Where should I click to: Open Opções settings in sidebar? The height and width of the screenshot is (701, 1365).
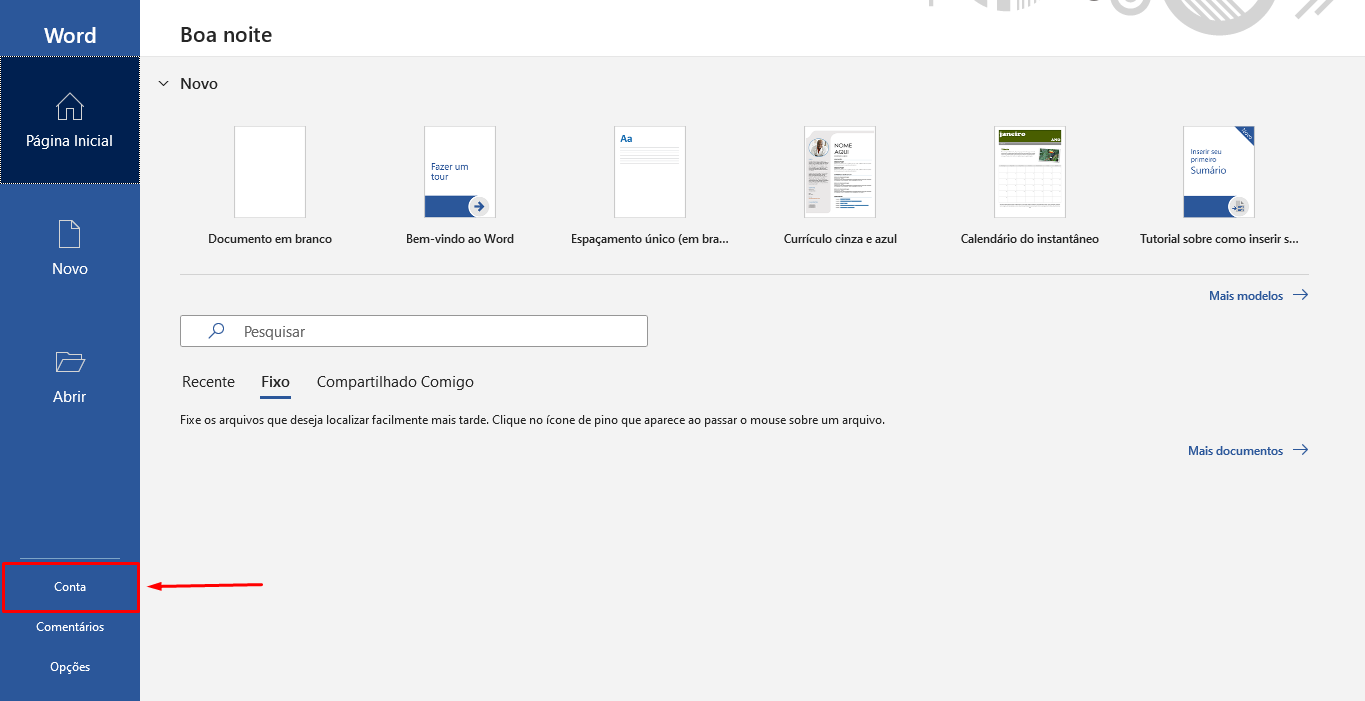point(70,667)
